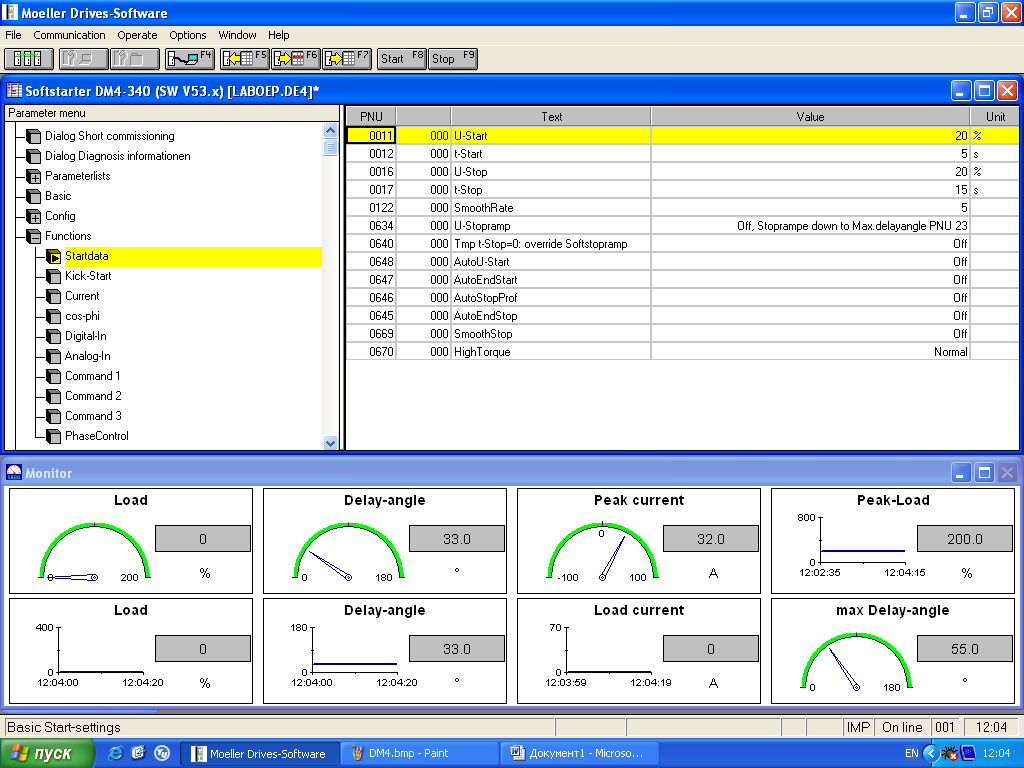Viewport: 1024px width, 768px height.
Task: Click the max Delay-angle value 55.0
Action: [965, 649]
